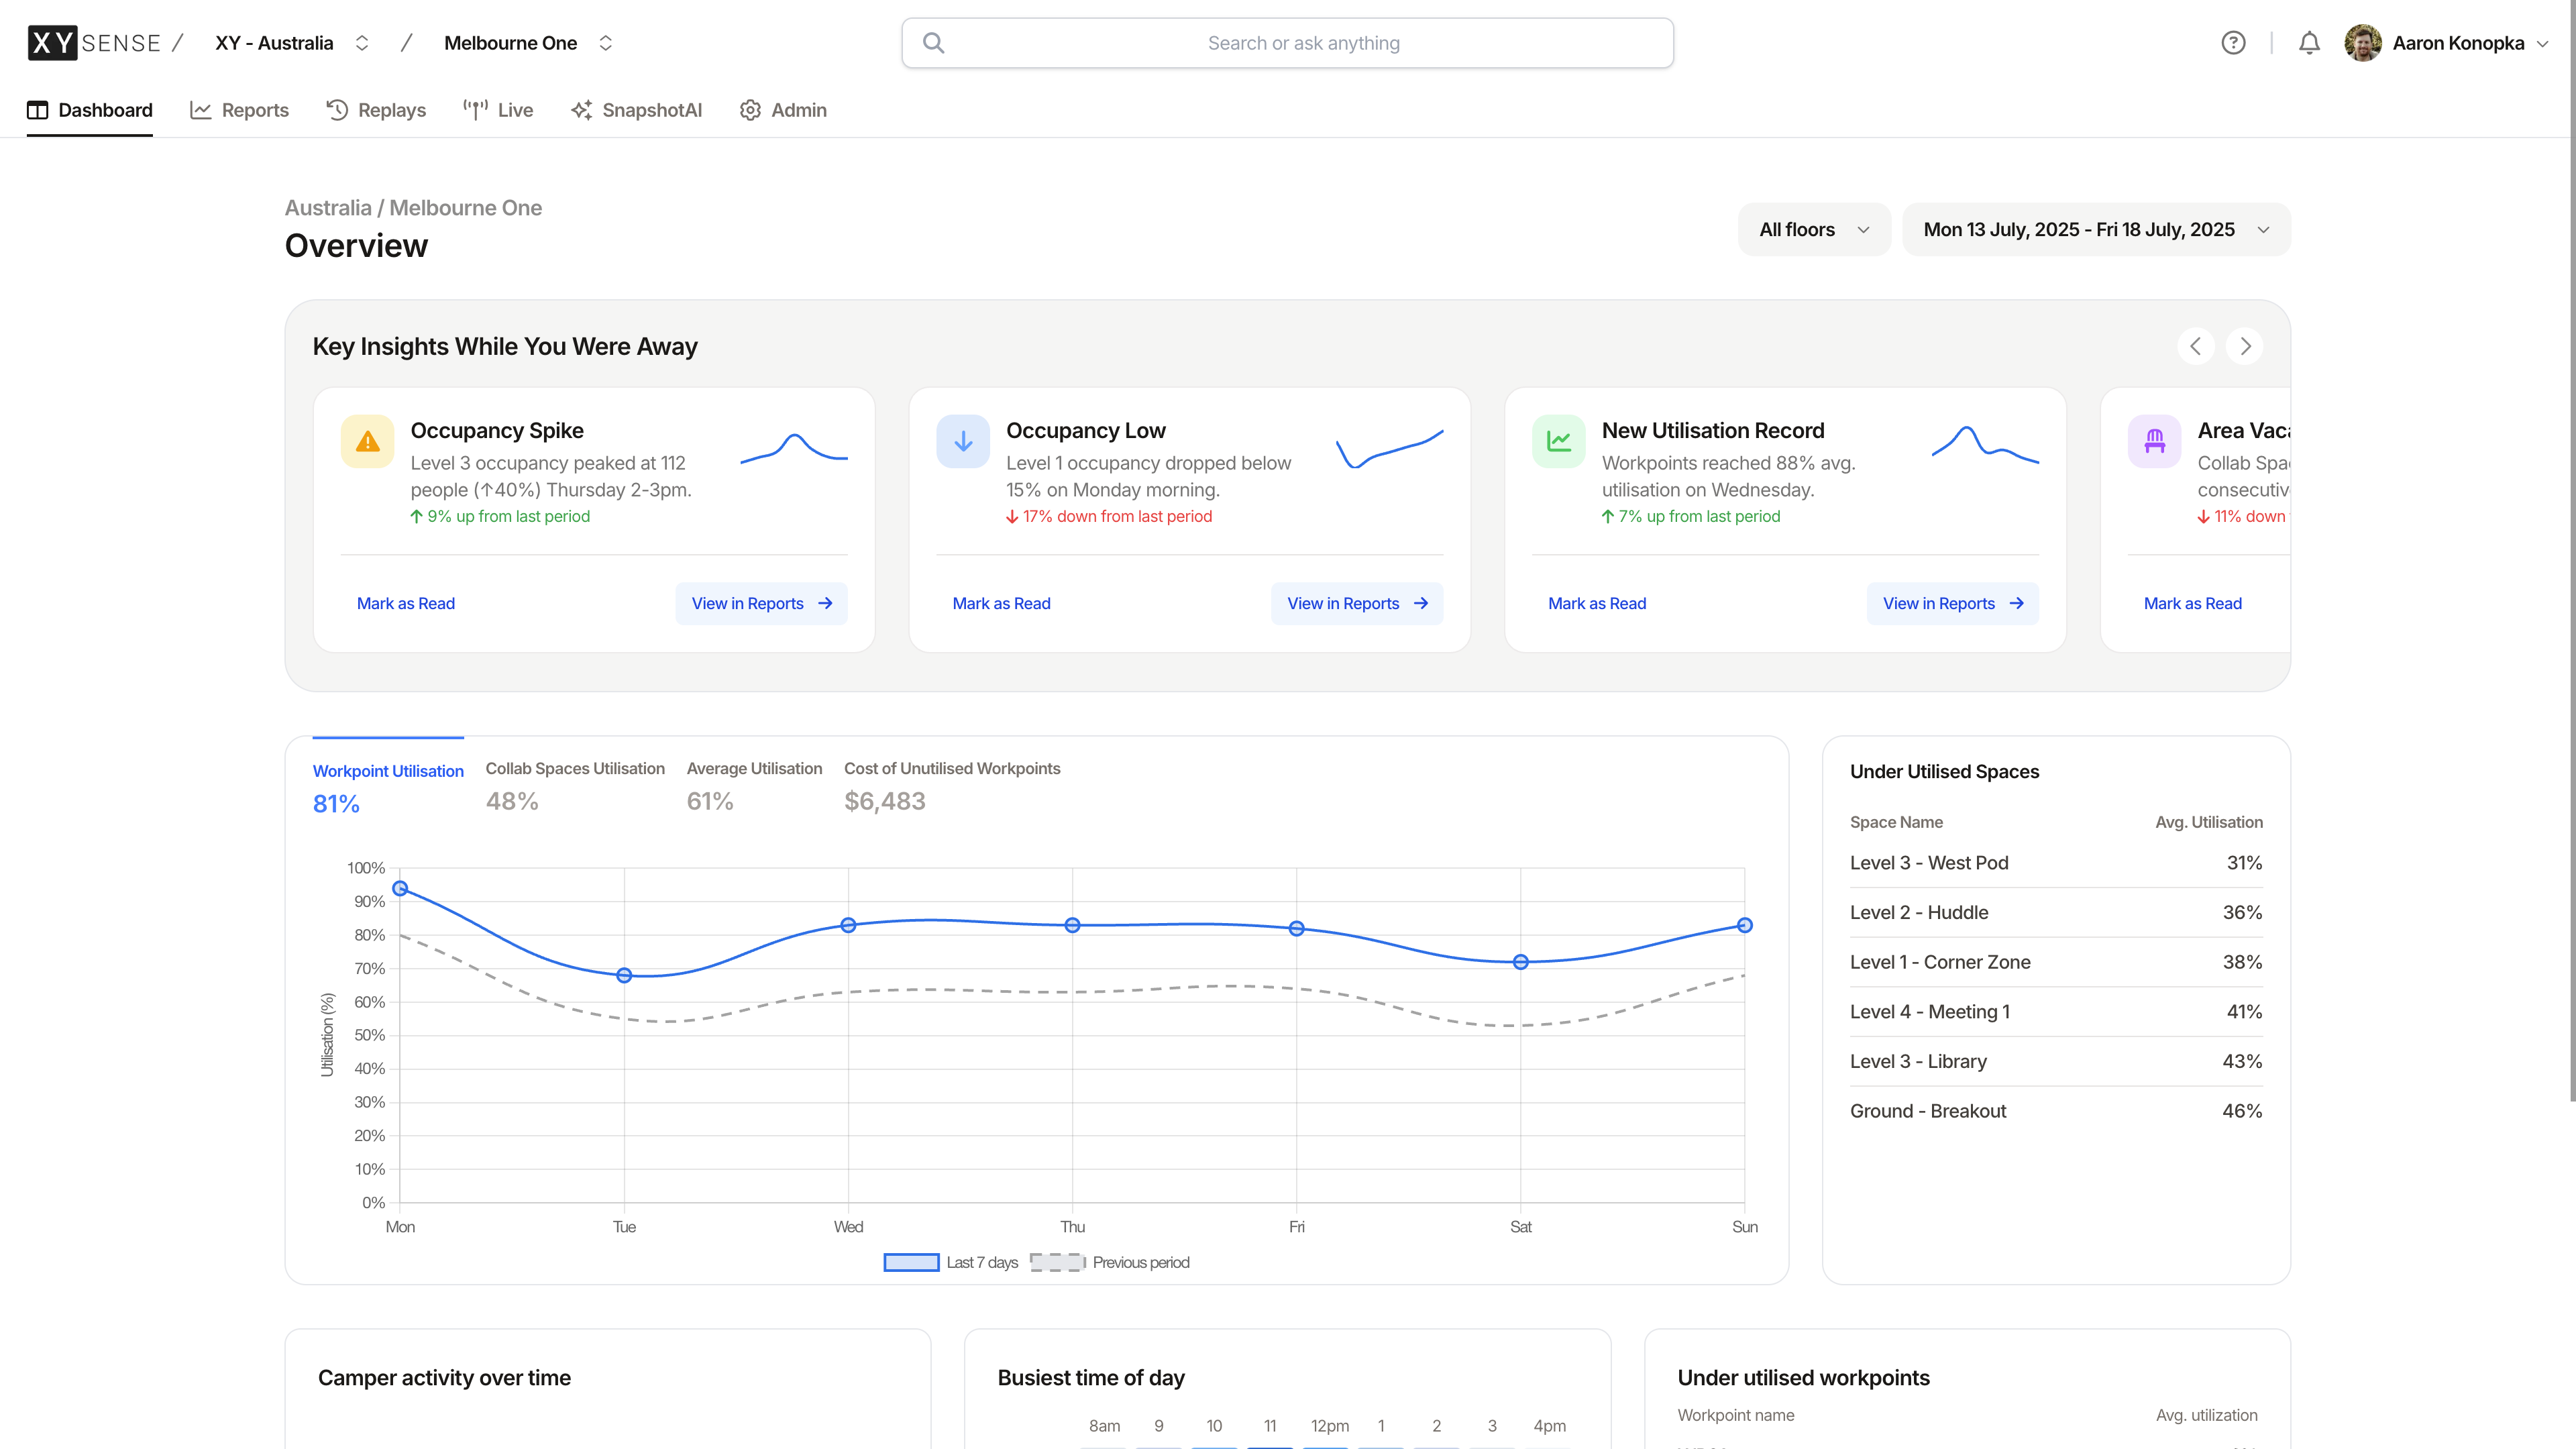Image resolution: width=2576 pixels, height=1449 pixels.
Task: Click the New Utilisation Record sparkline
Action: tap(1985, 445)
